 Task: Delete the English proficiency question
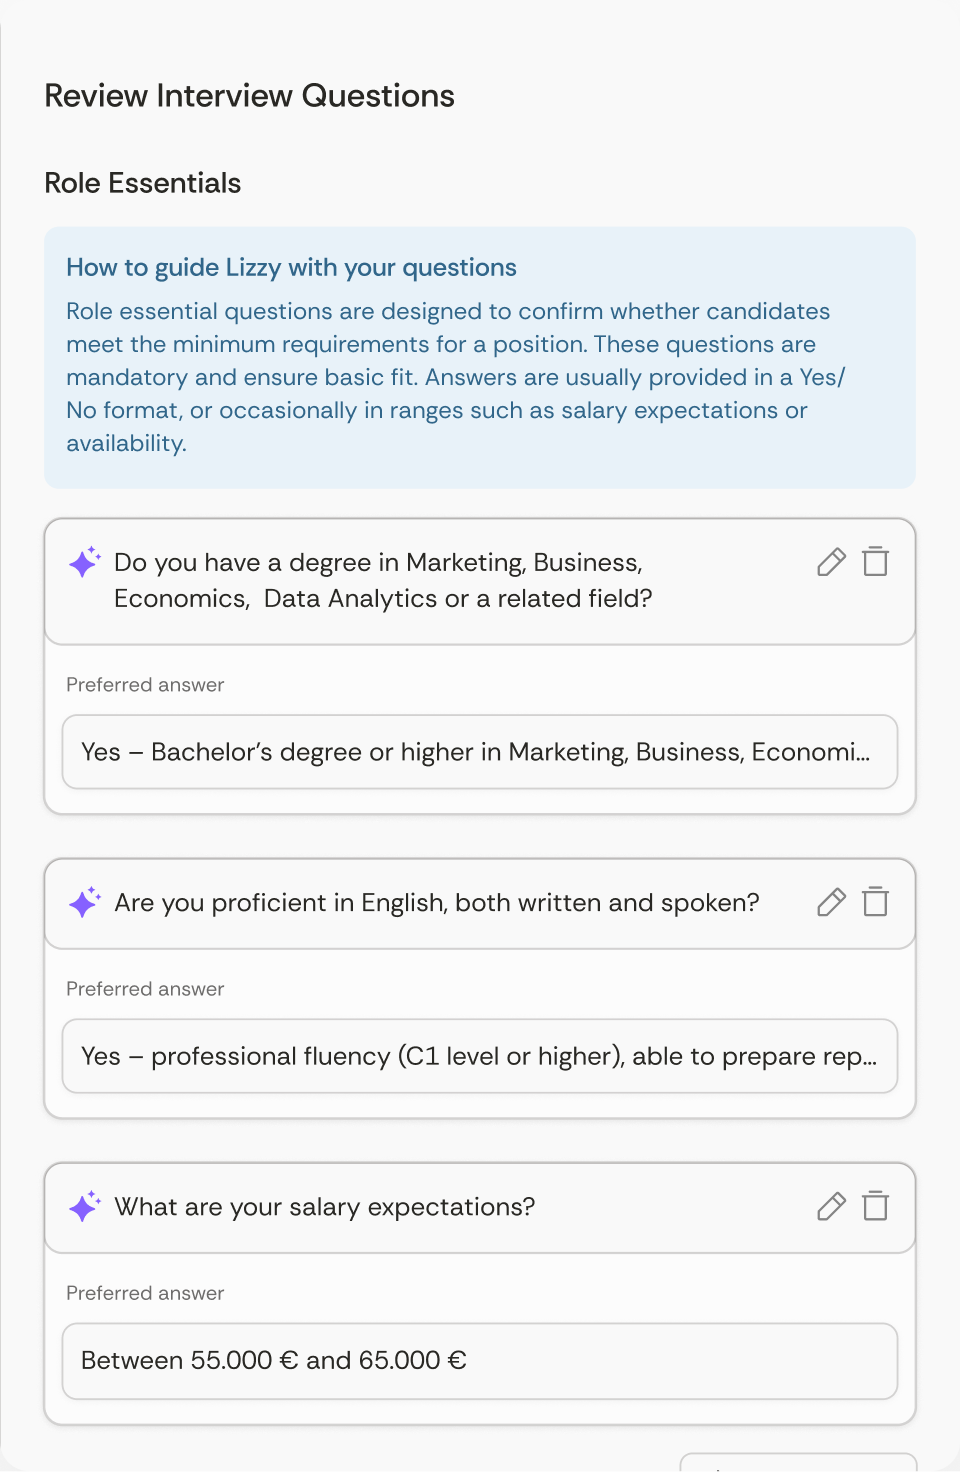(876, 902)
